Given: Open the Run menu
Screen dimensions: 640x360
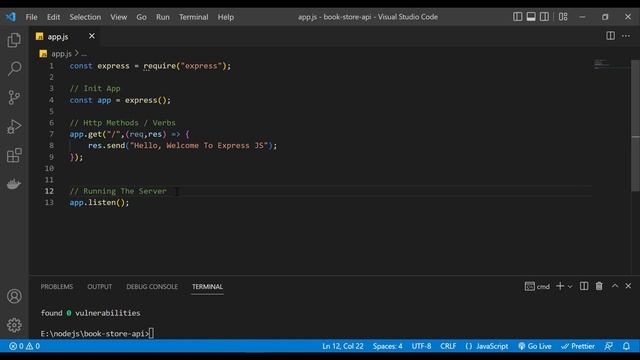Looking at the screenshot, I should point(162,17).
